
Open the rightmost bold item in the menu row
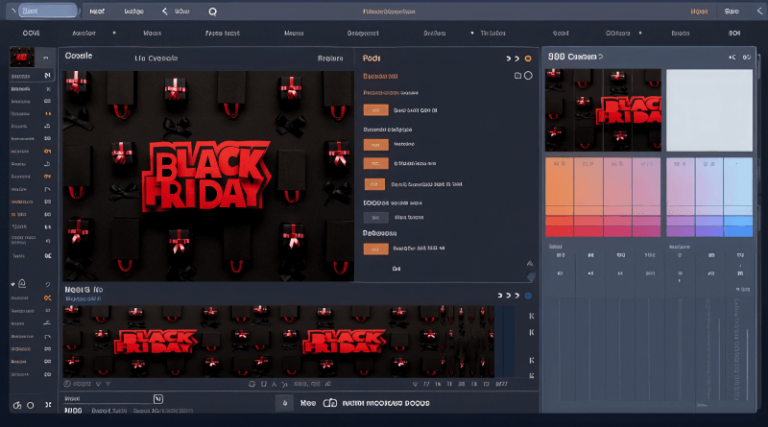734,33
